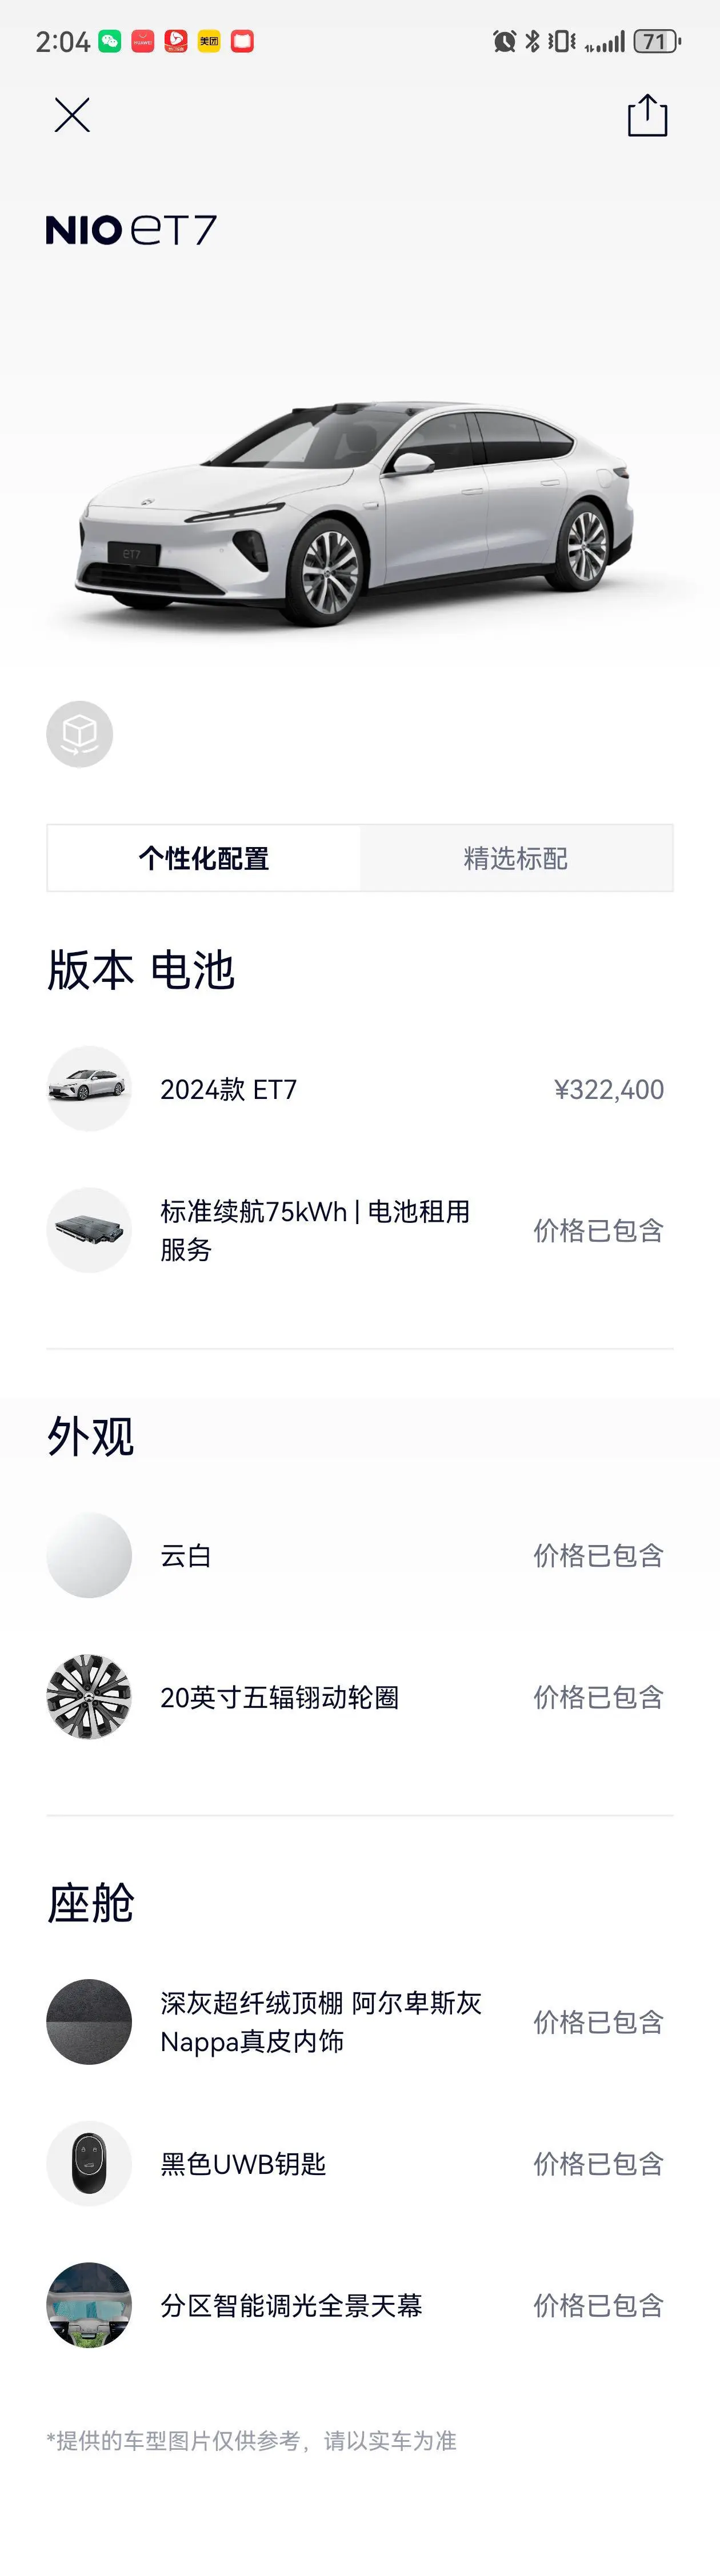Tap the WeChat icon in status bar
Viewport: 720px width, 2576px height.
coord(110,41)
